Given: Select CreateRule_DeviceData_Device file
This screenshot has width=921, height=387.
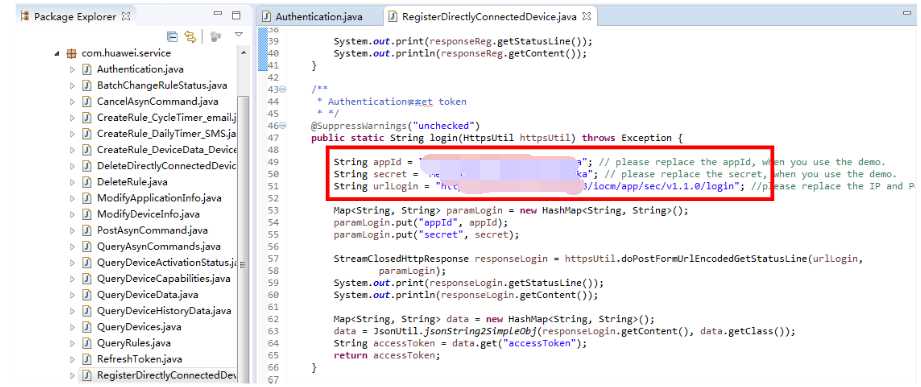Looking at the screenshot, I should pyautogui.click(x=167, y=150).
